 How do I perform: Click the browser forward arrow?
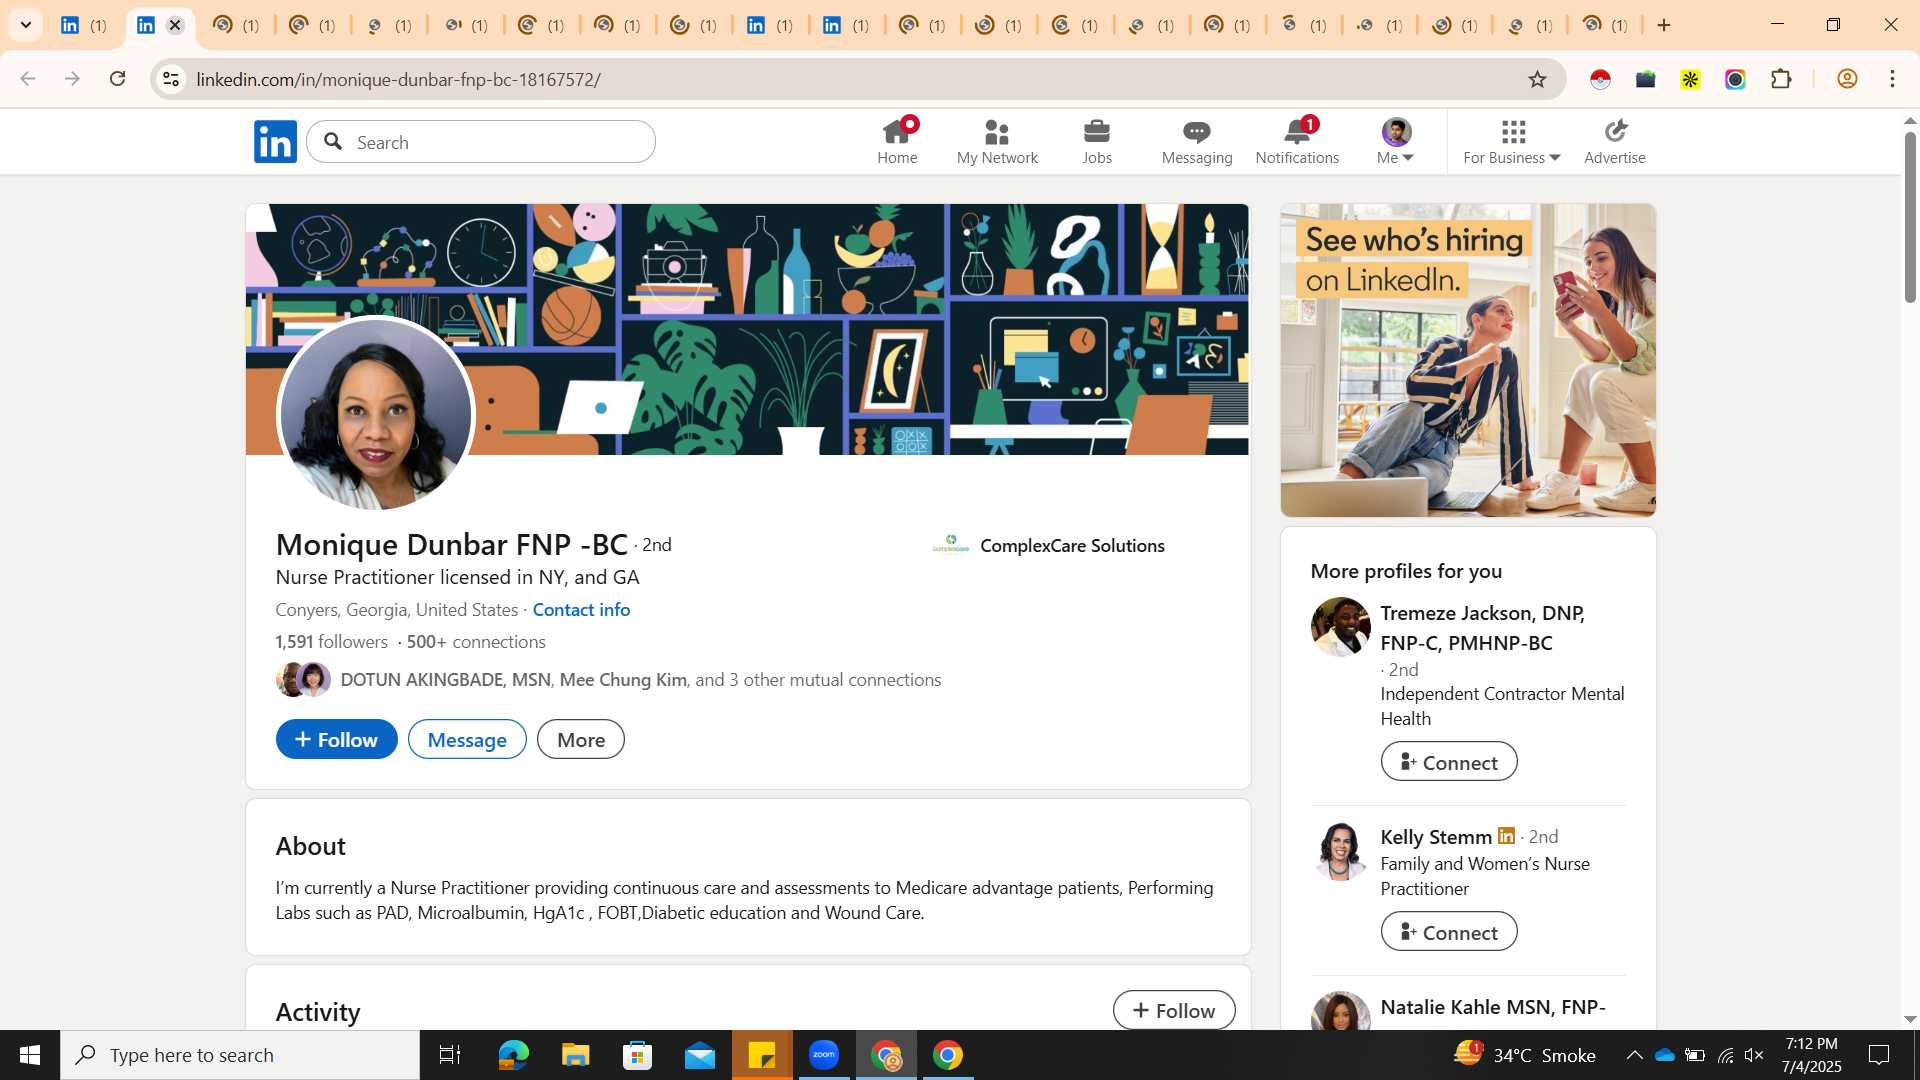[72, 79]
